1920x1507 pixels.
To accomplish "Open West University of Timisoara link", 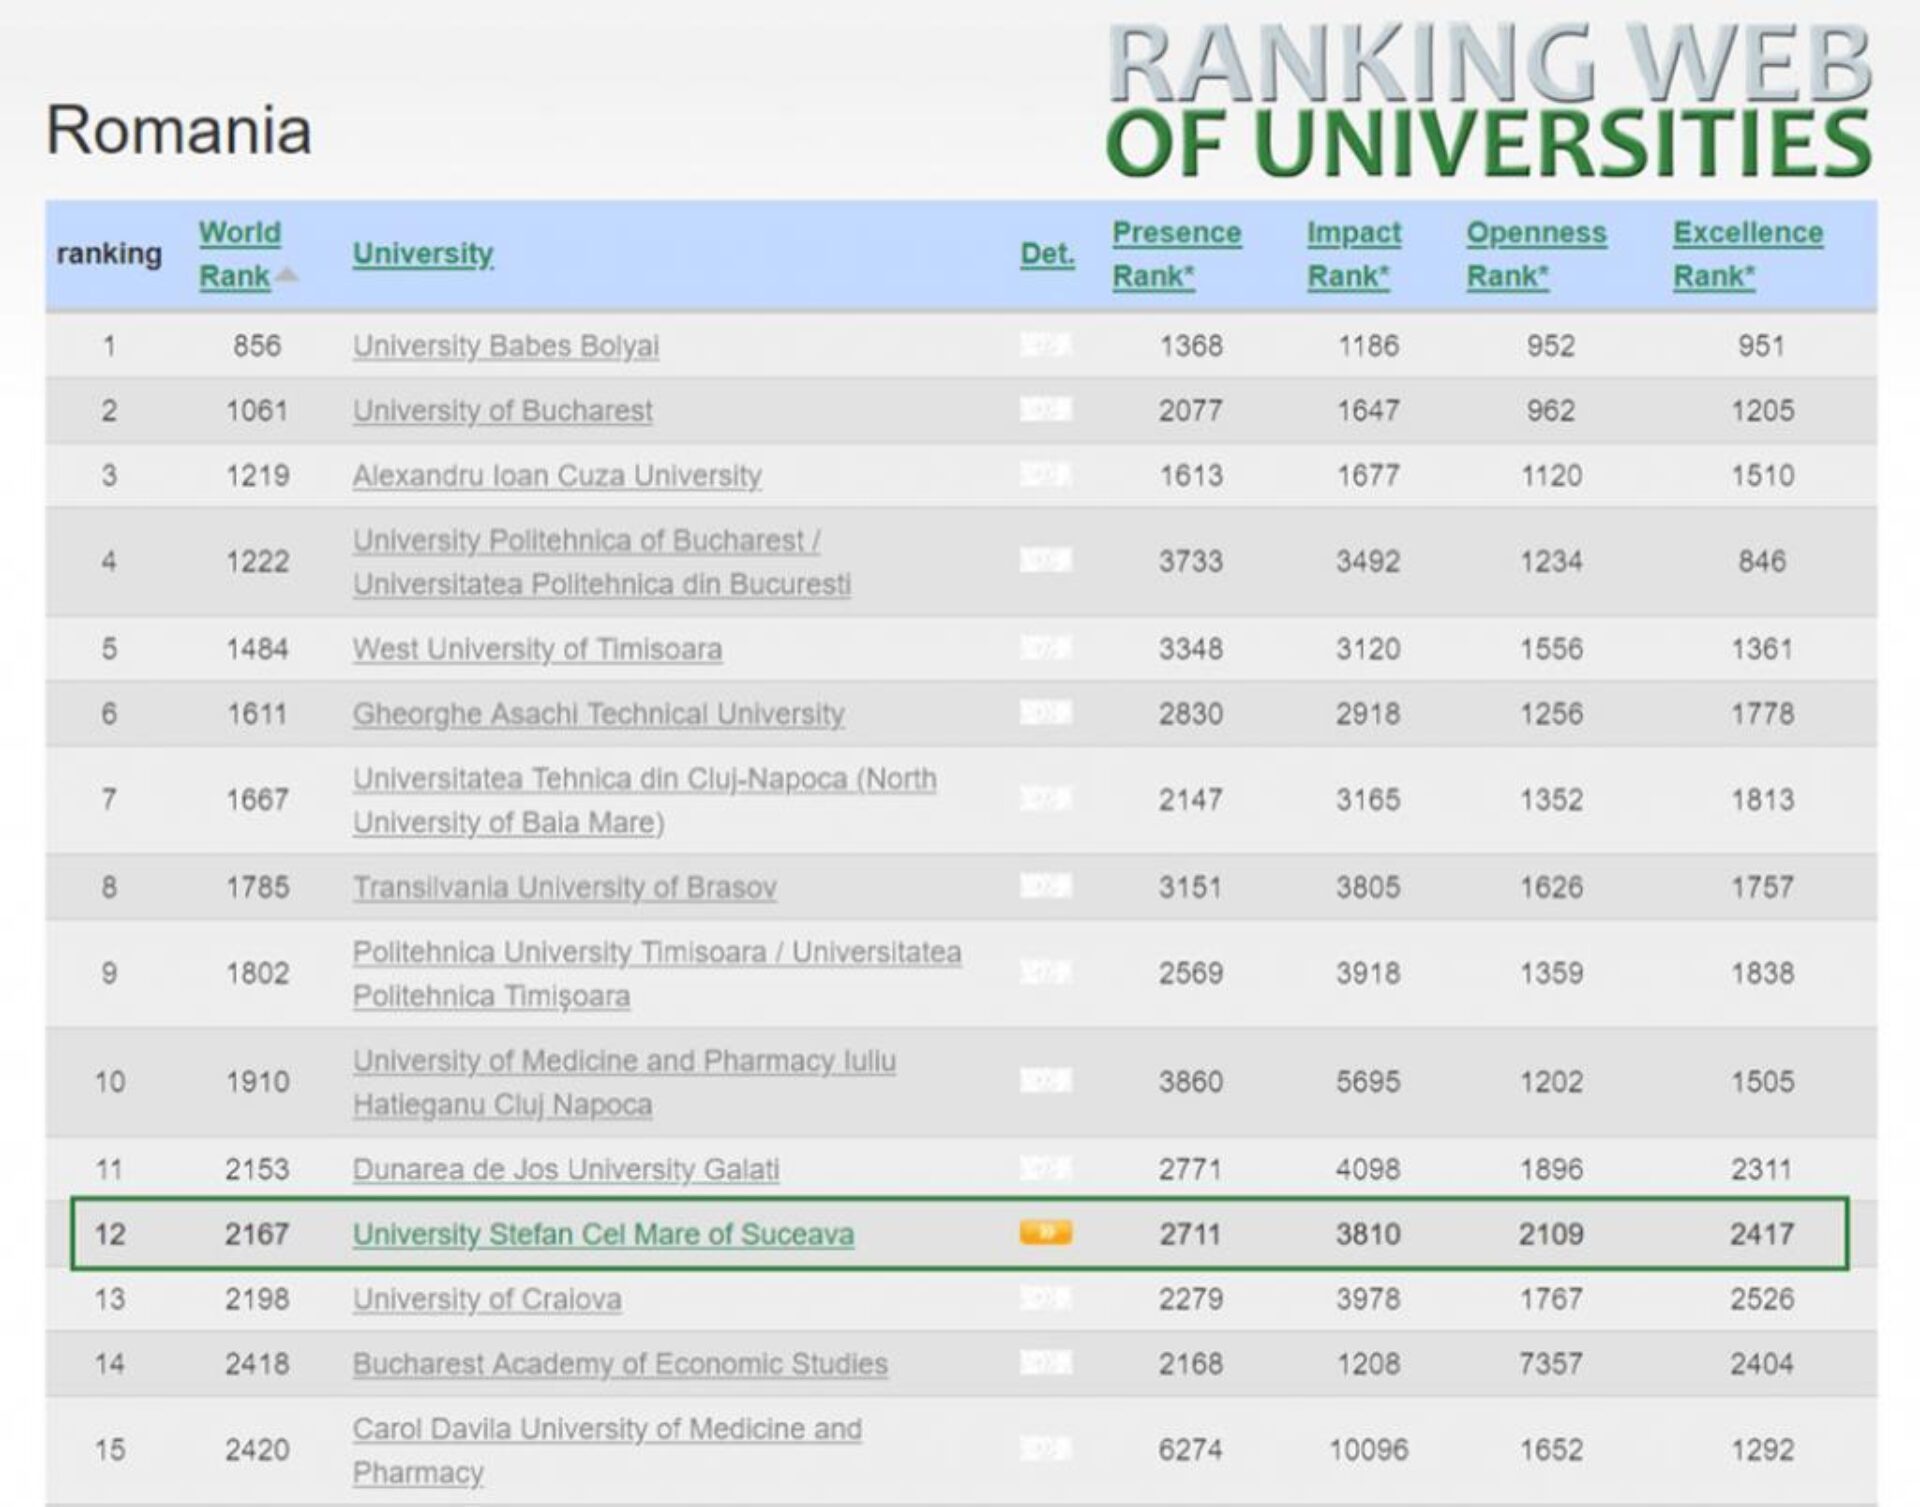I will pos(537,649).
